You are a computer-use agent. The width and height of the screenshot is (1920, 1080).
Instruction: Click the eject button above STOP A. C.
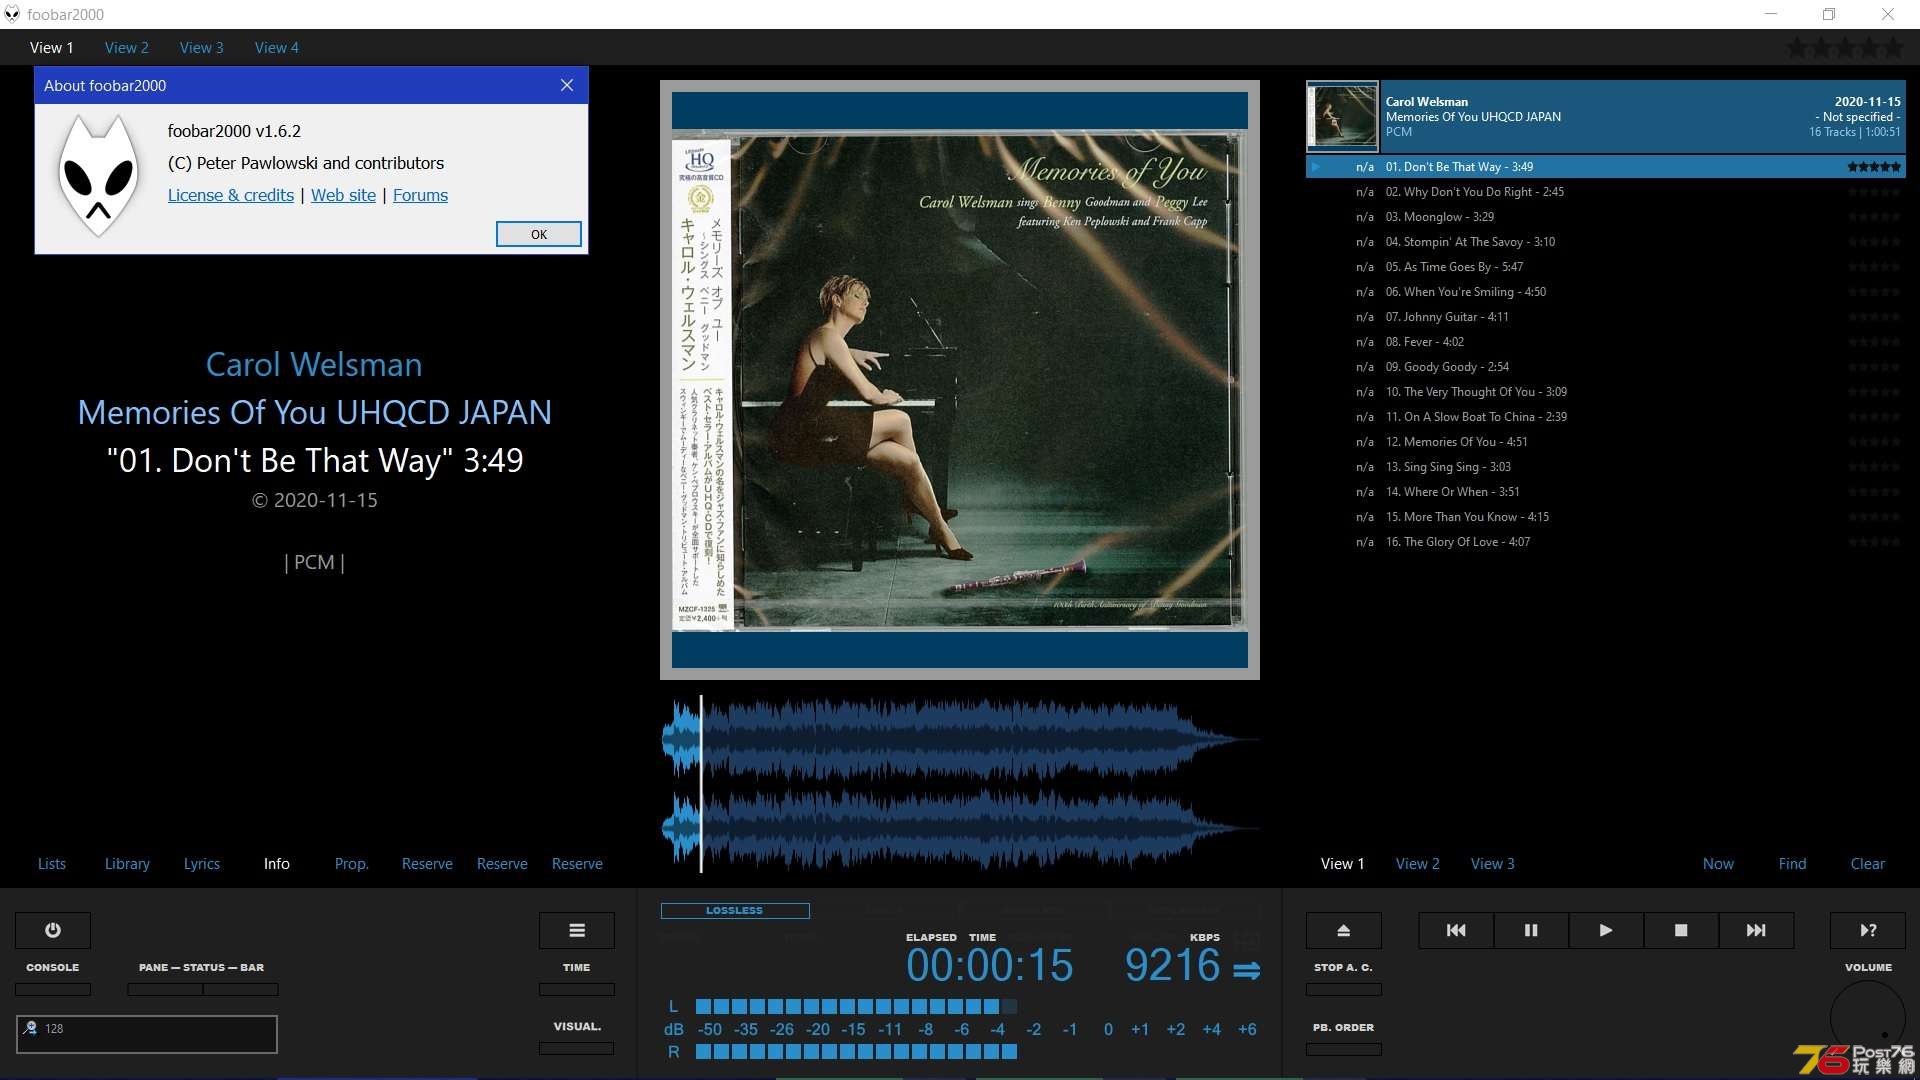[x=1344, y=930]
